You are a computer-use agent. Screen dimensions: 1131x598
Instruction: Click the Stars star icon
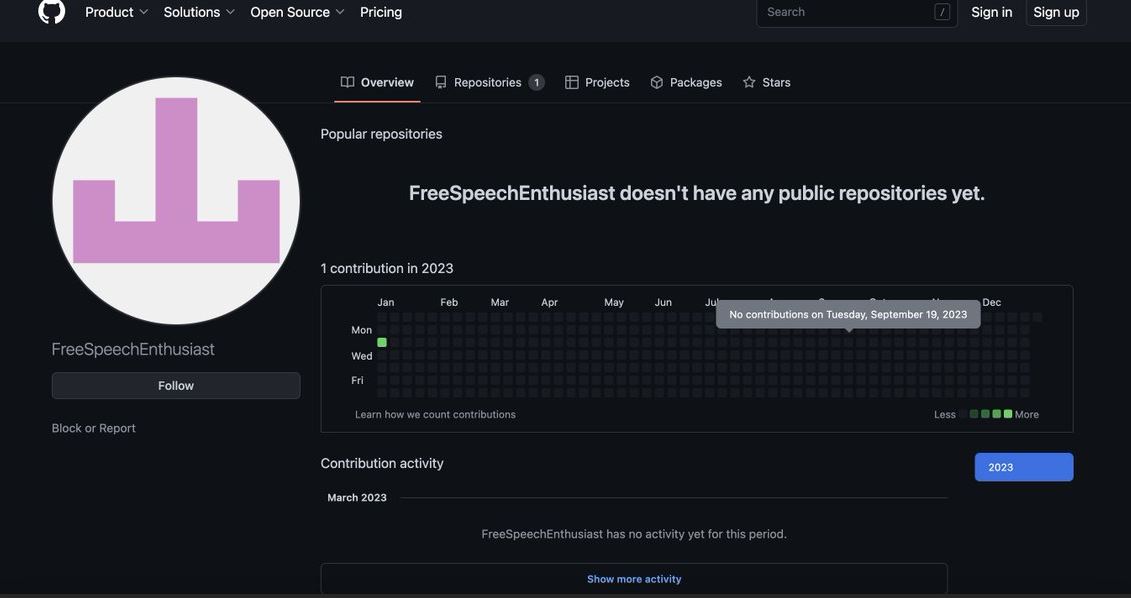click(x=749, y=82)
